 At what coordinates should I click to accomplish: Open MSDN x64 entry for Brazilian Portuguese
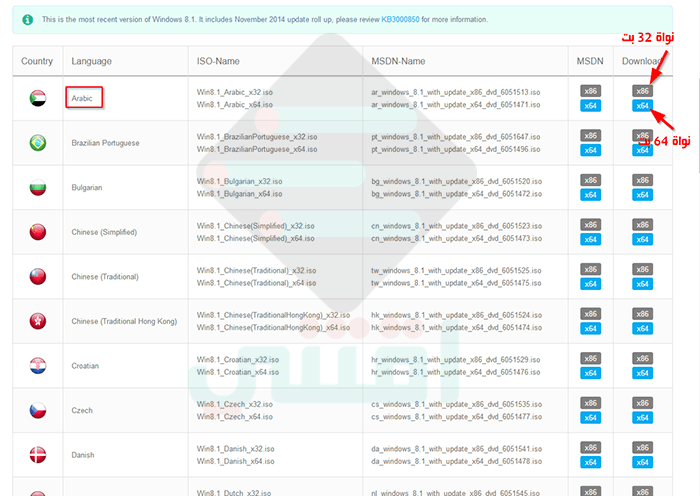click(591, 150)
